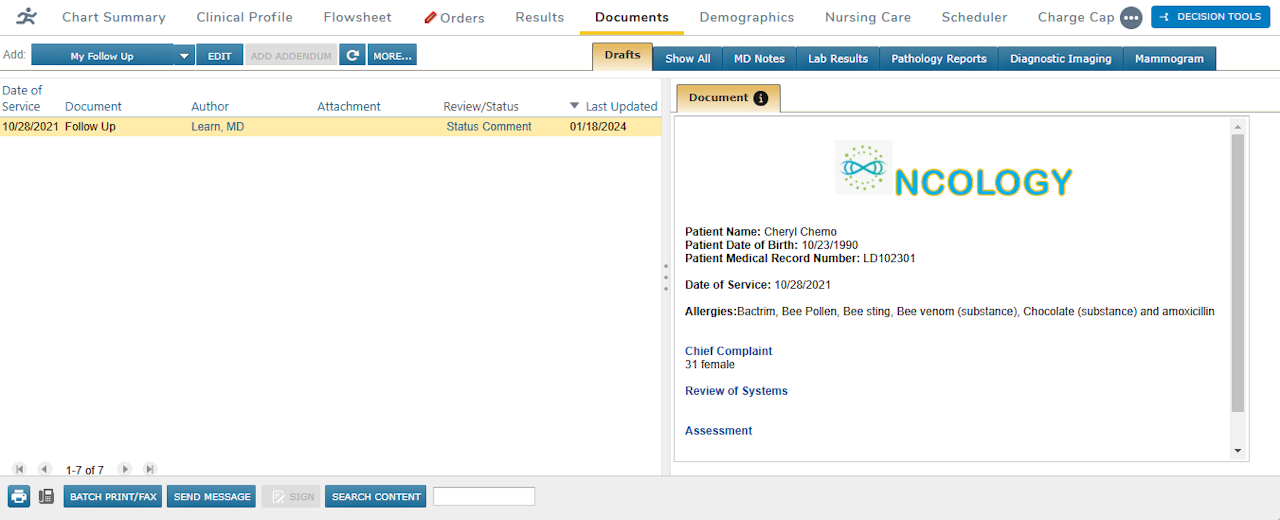This screenshot has height=520, width=1280.
Task: Click the Document preview tab
Action: pos(728,98)
